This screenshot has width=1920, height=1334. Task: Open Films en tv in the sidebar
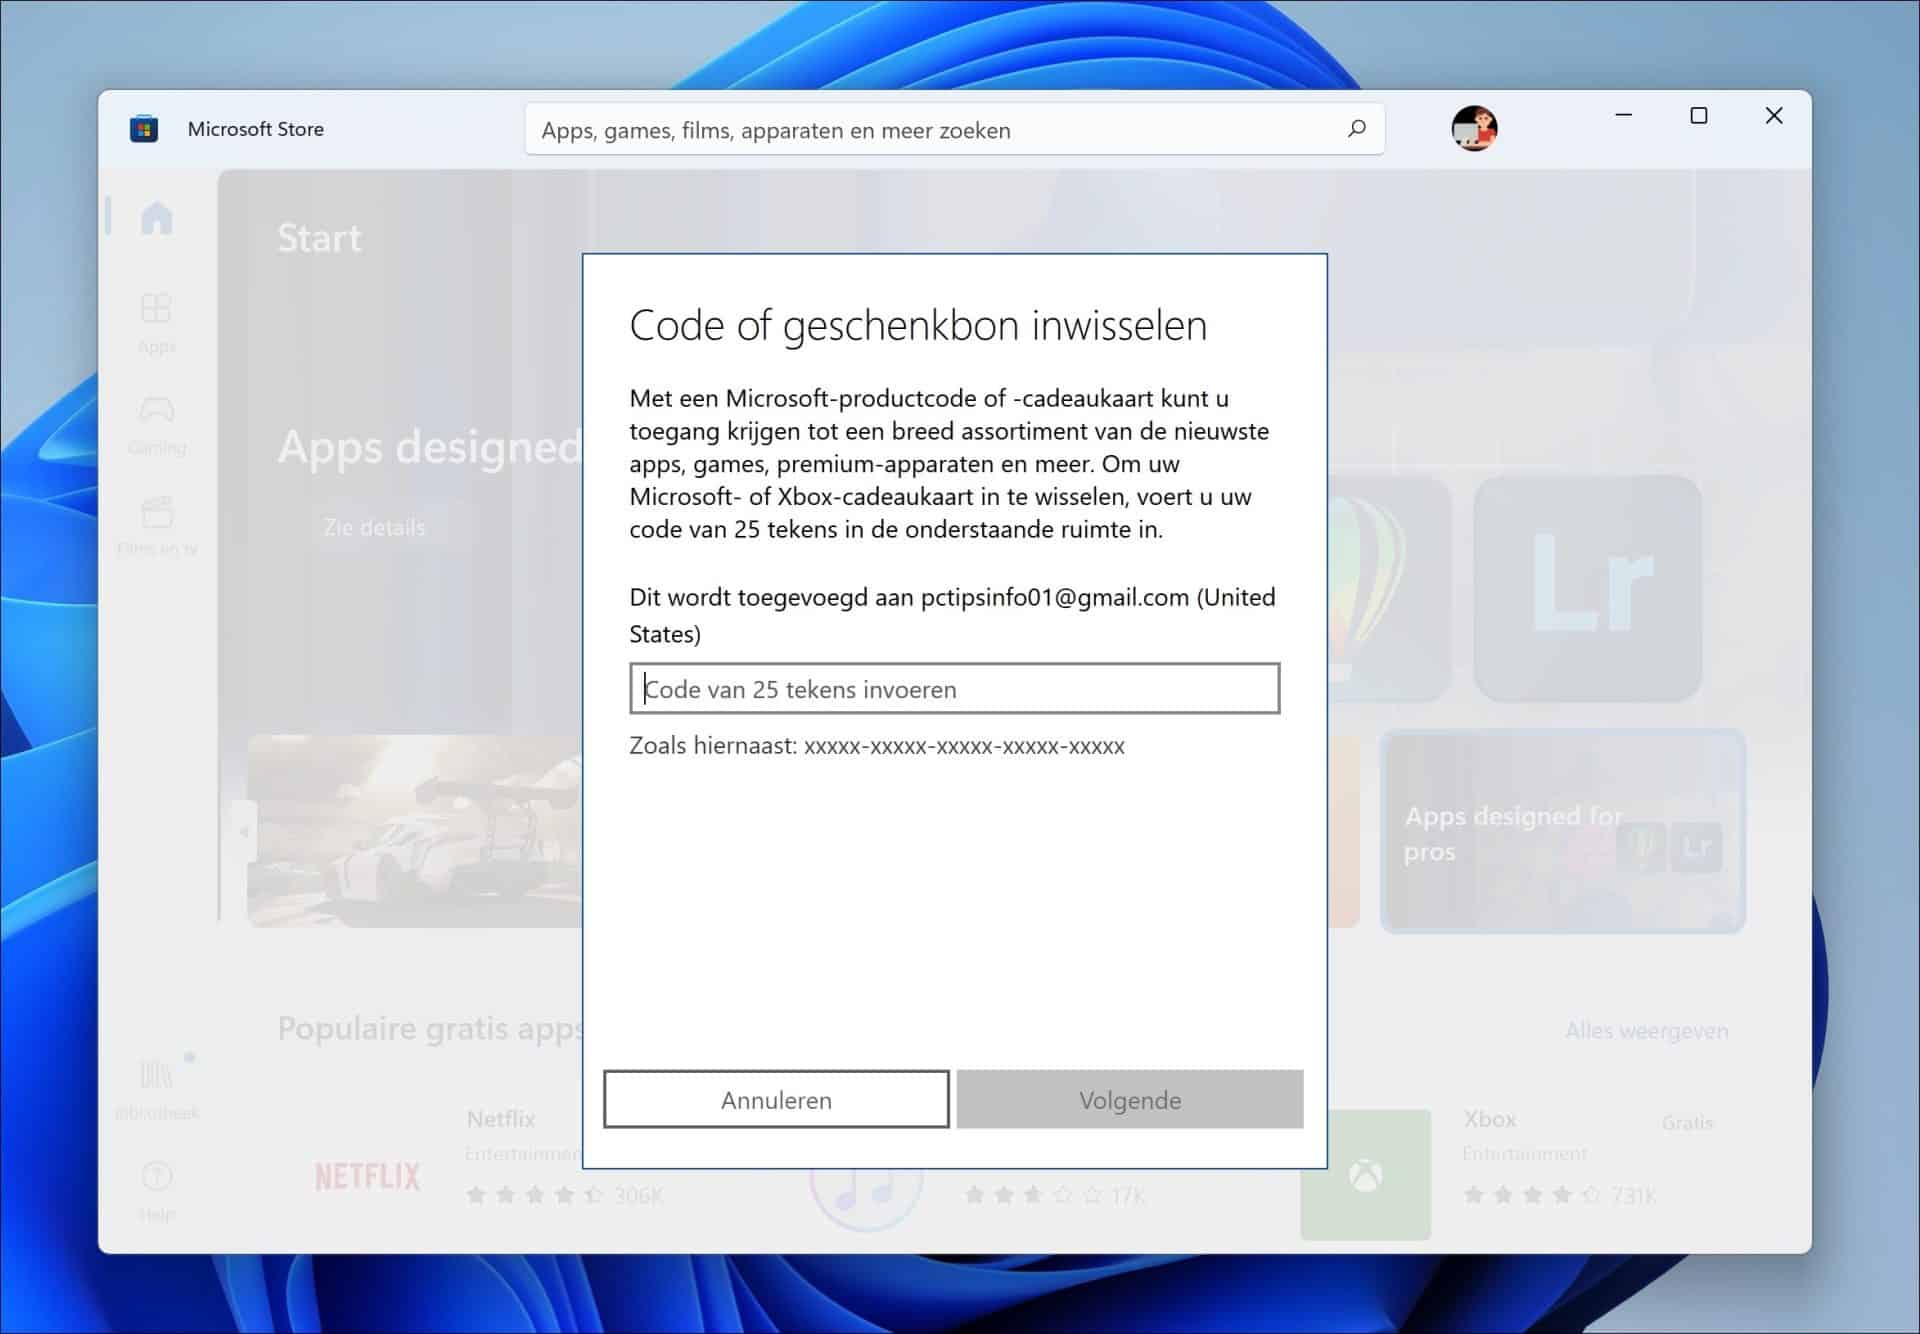pos(157,522)
